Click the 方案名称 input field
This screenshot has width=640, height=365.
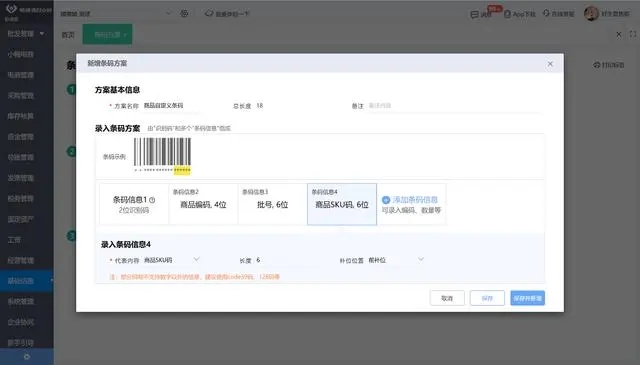coord(171,106)
